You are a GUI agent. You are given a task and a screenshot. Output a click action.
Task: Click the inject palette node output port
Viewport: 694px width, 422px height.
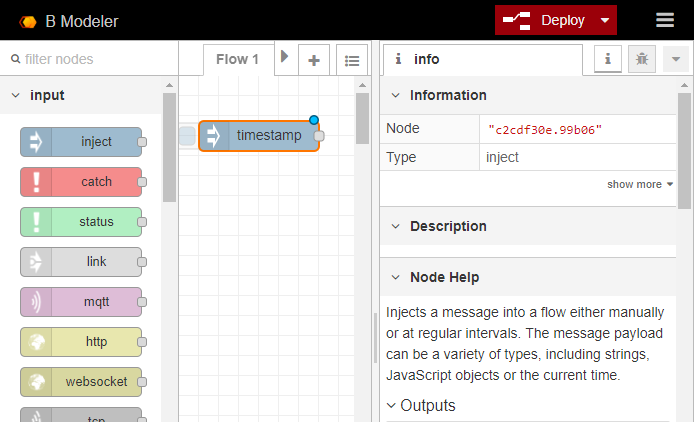142,142
